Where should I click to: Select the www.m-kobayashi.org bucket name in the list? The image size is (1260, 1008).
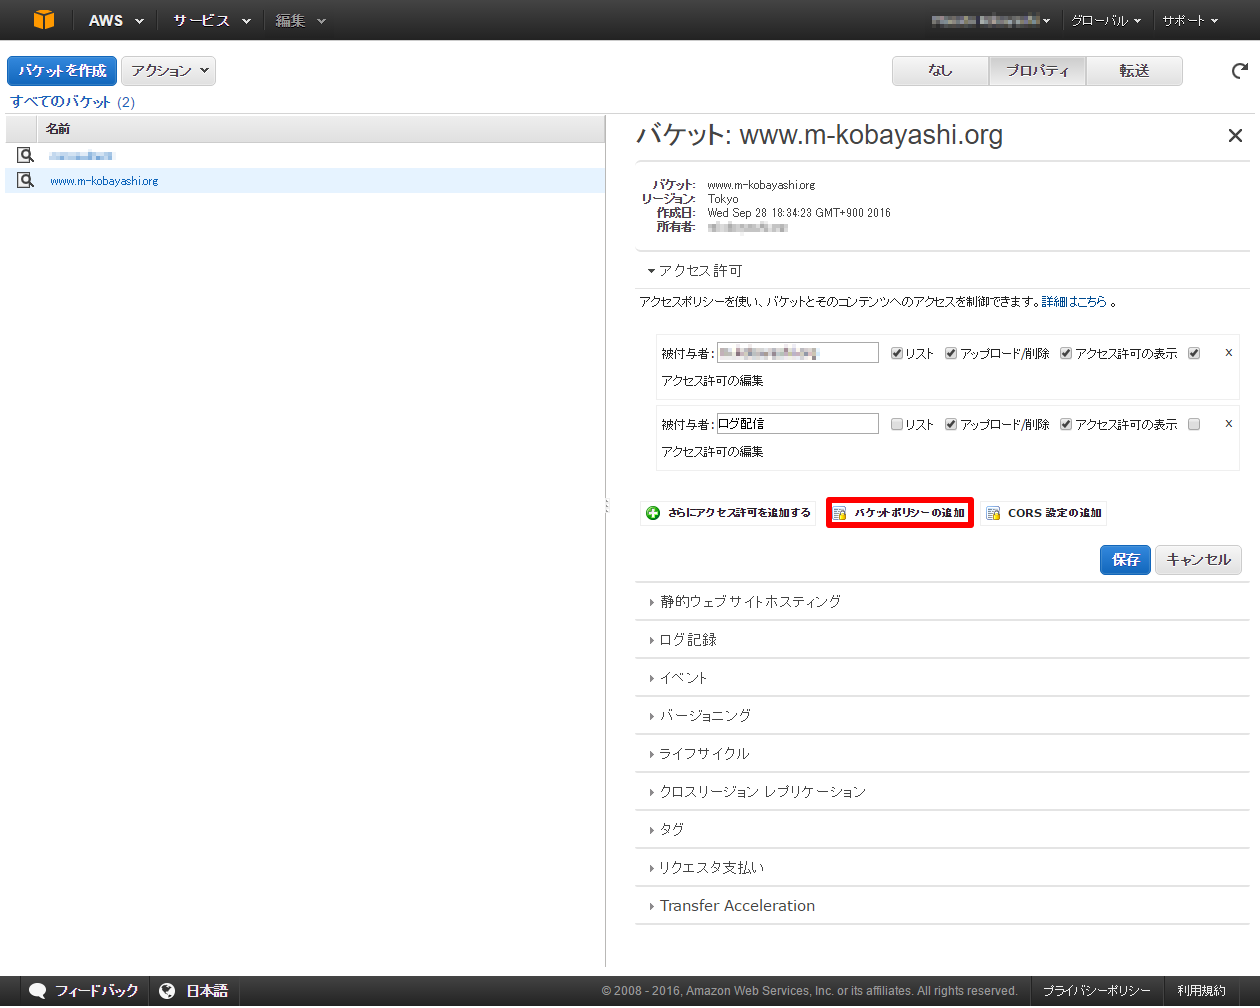point(104,181)
